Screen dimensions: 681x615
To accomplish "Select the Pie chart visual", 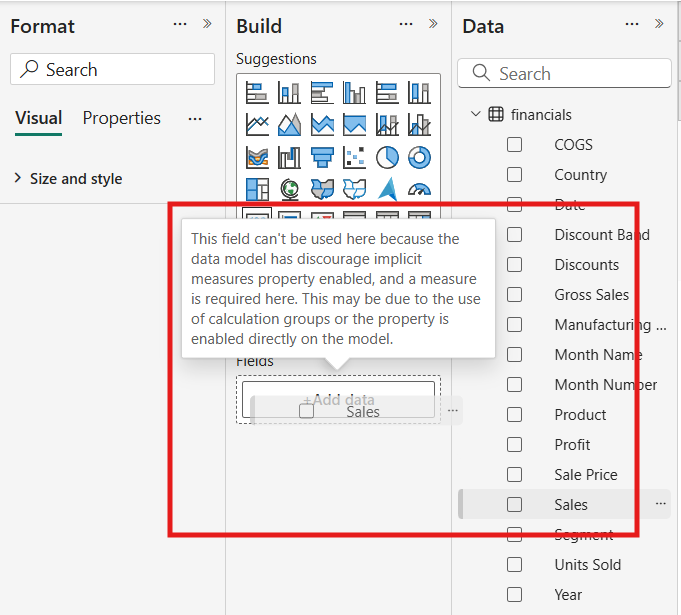I will [387, 157].
